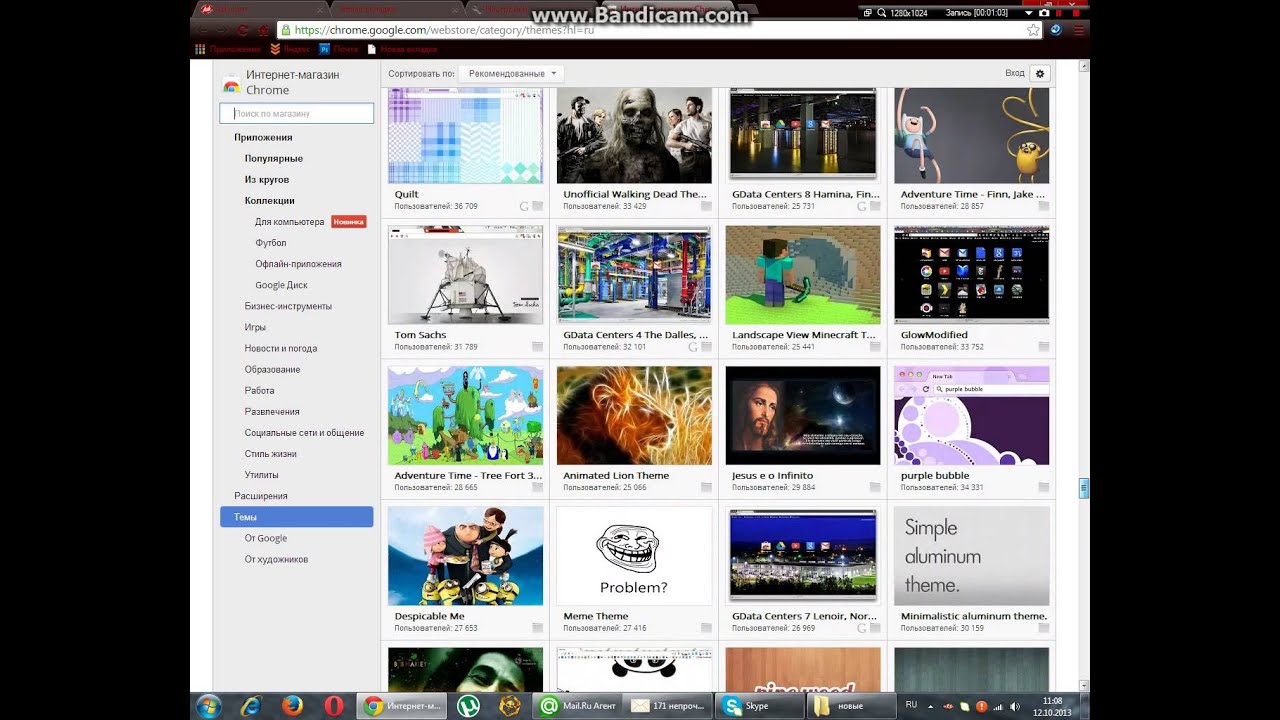Image resolution: width=1280 pixels, height=720 pixels.
Task: Open 'Офлайн-приложения' collection
Action: (298, 264)
